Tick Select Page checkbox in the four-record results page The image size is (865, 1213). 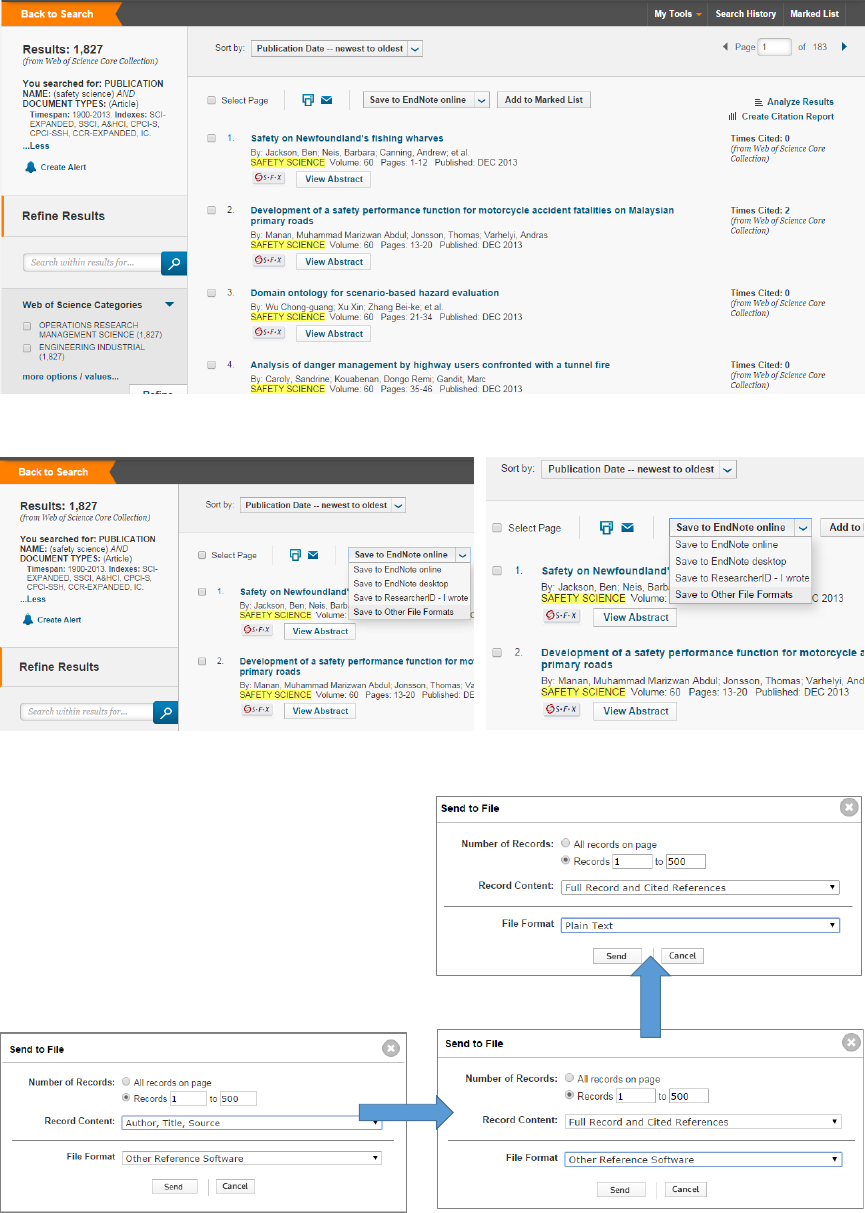coord(211,100)
